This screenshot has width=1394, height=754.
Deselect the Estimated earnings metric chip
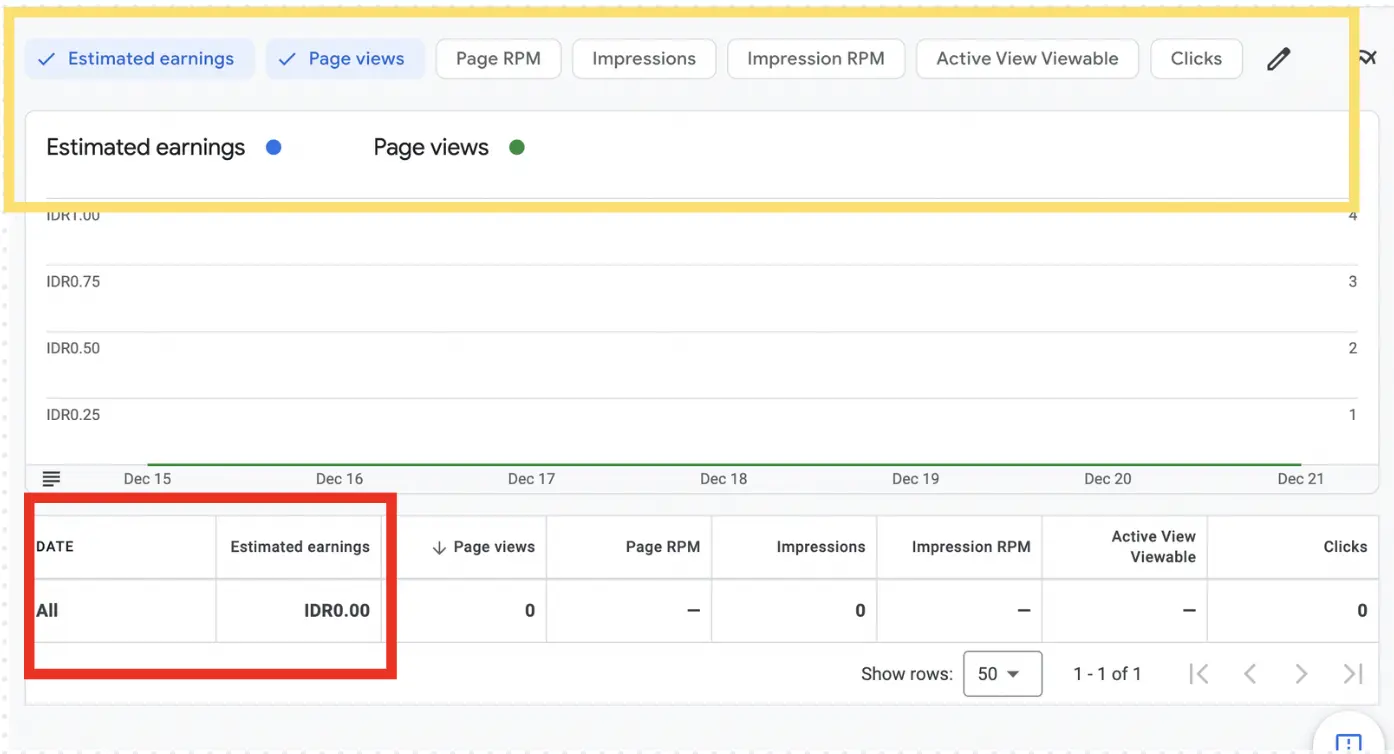pos(138,58)
